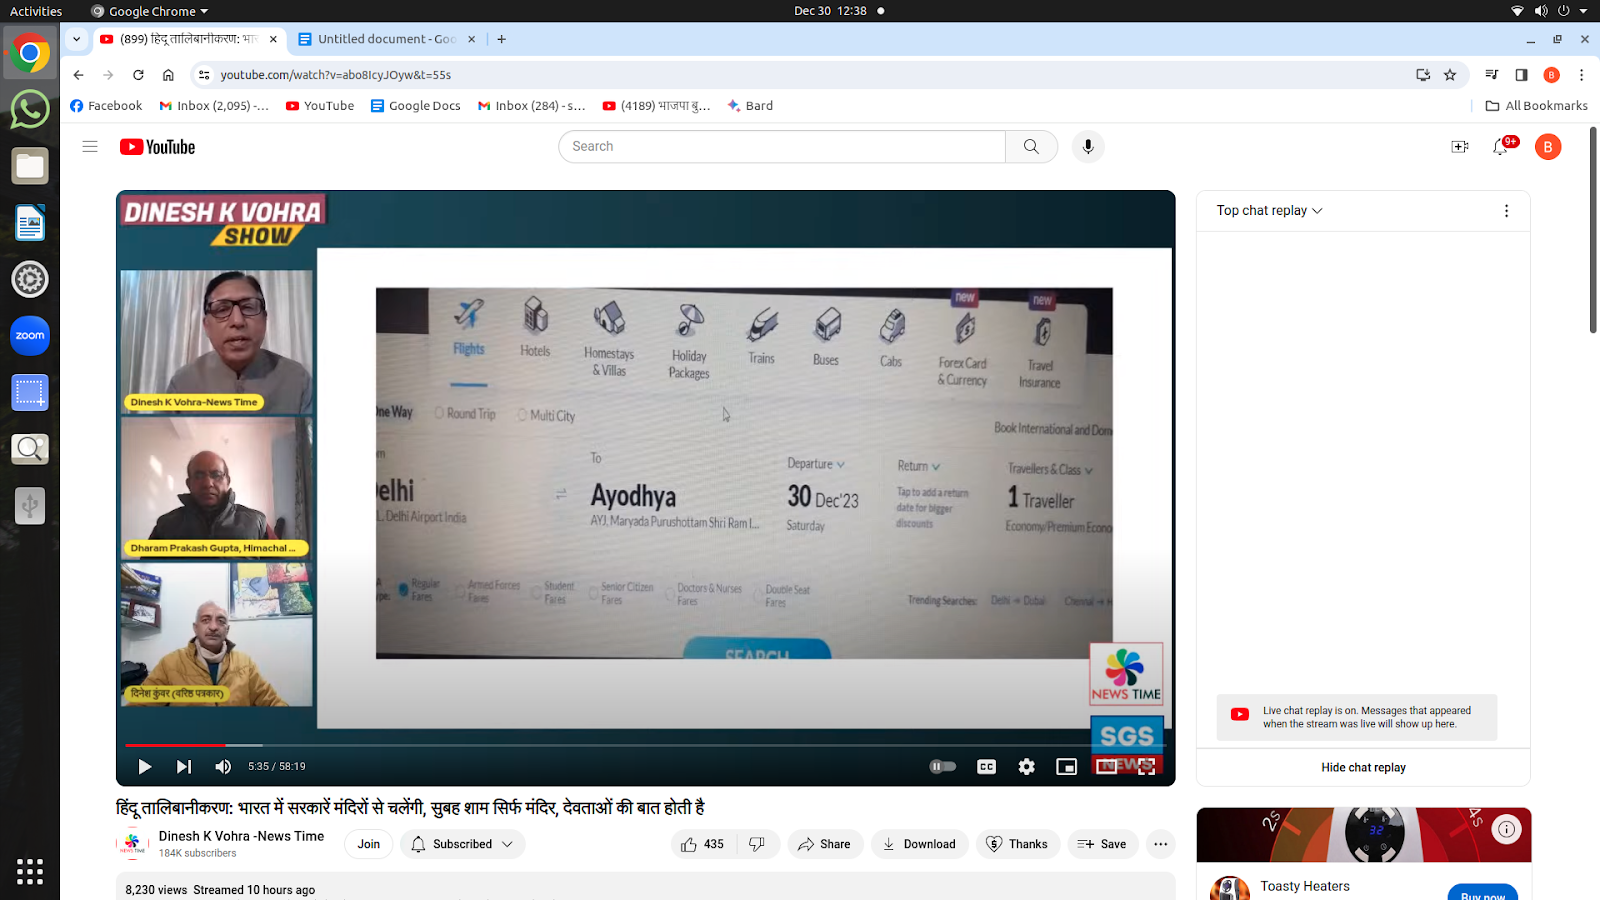This screenshot has width=1600, height=900.
Task: Go back in browser history
Action: (78, 75)
